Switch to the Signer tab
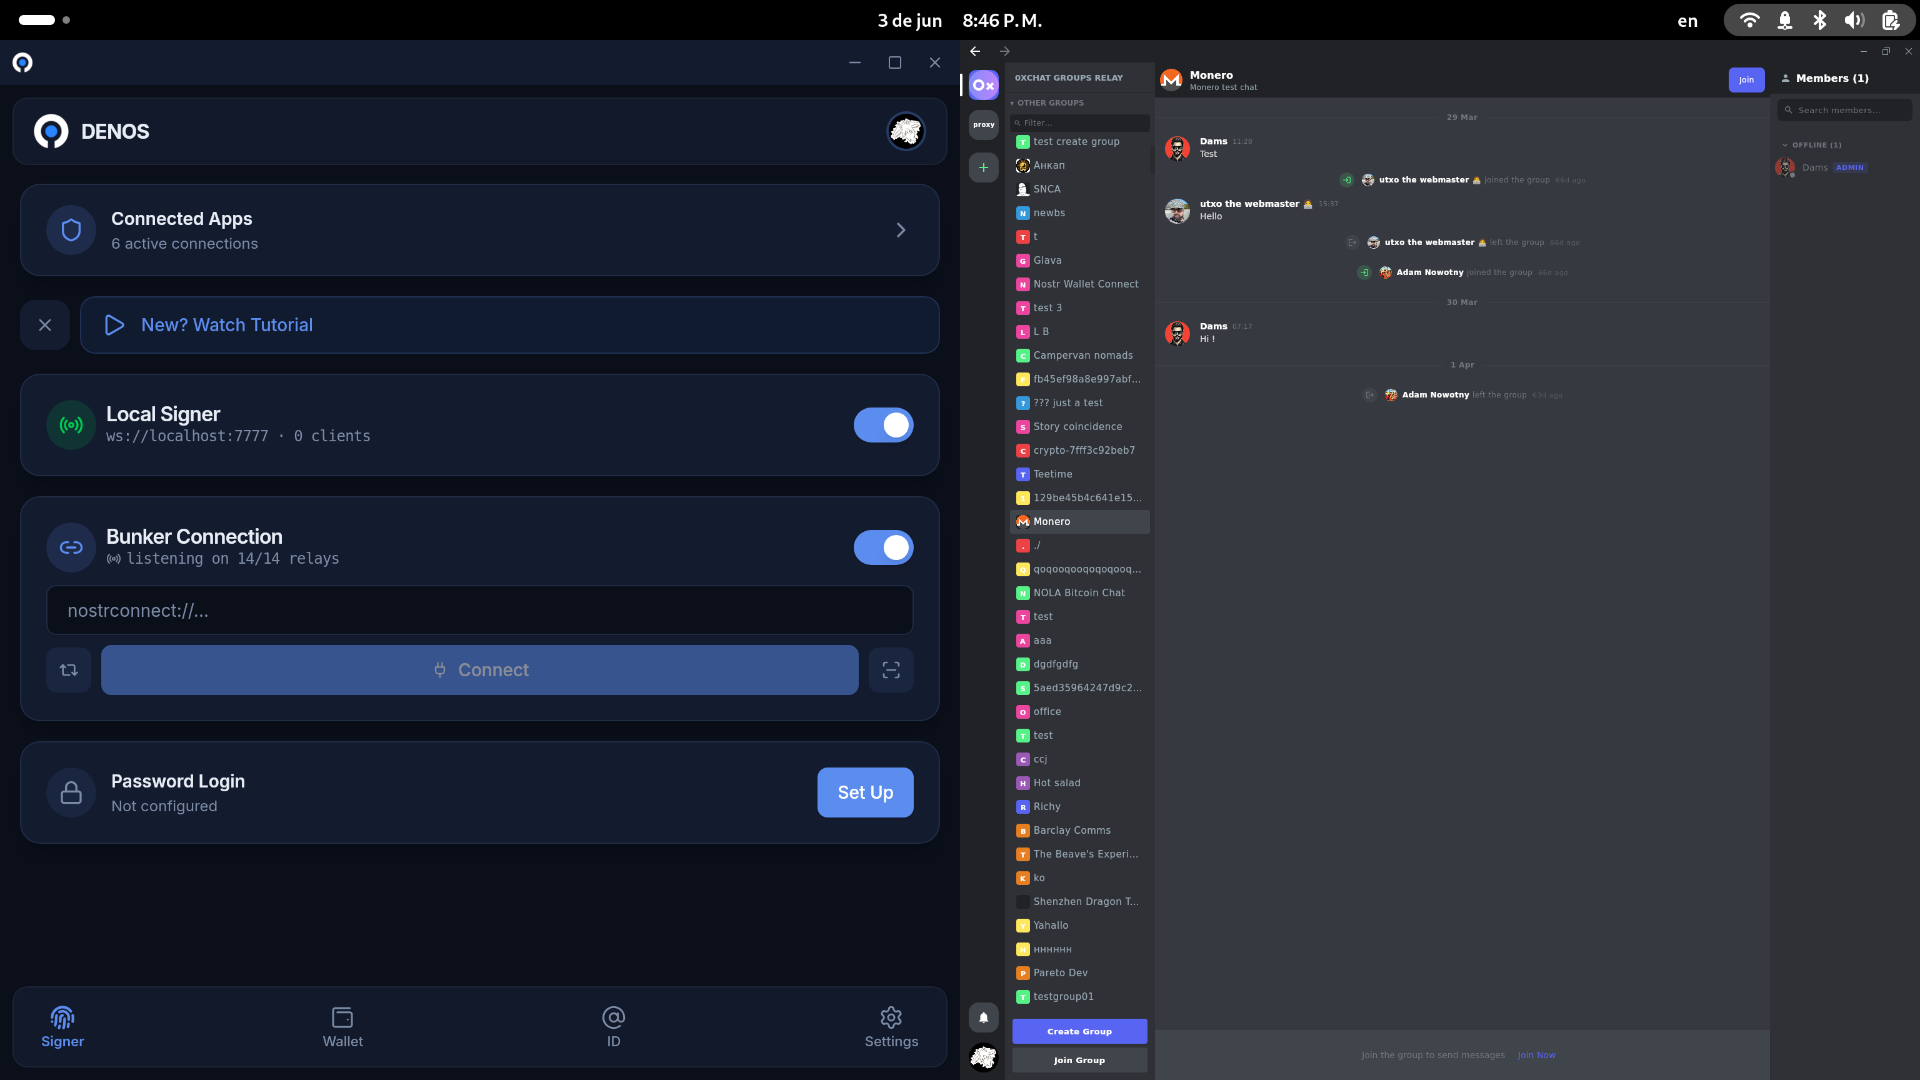This screenshot has width=1920, height=1080. [62, 1027]
